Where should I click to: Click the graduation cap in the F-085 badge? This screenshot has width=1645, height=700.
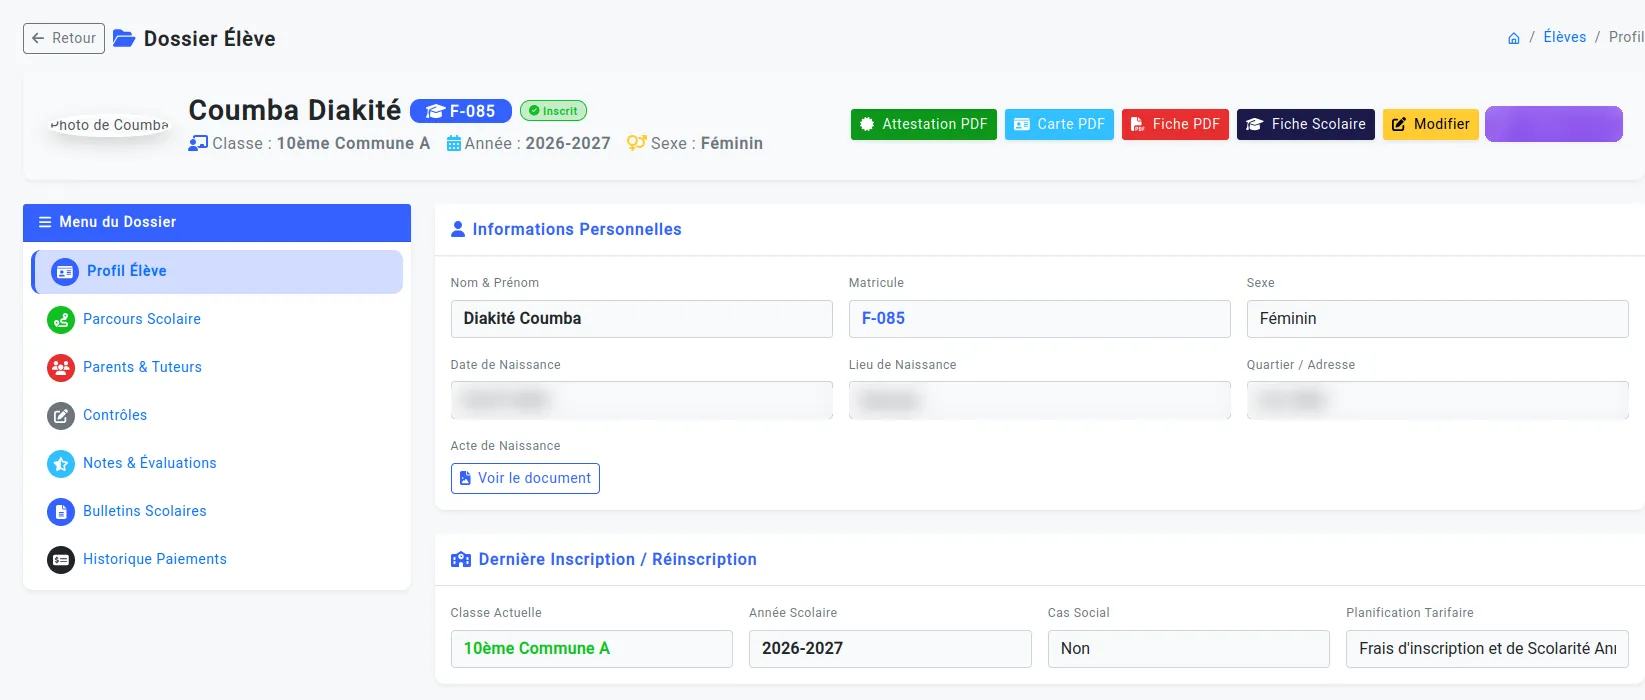[x=435, y=111]
